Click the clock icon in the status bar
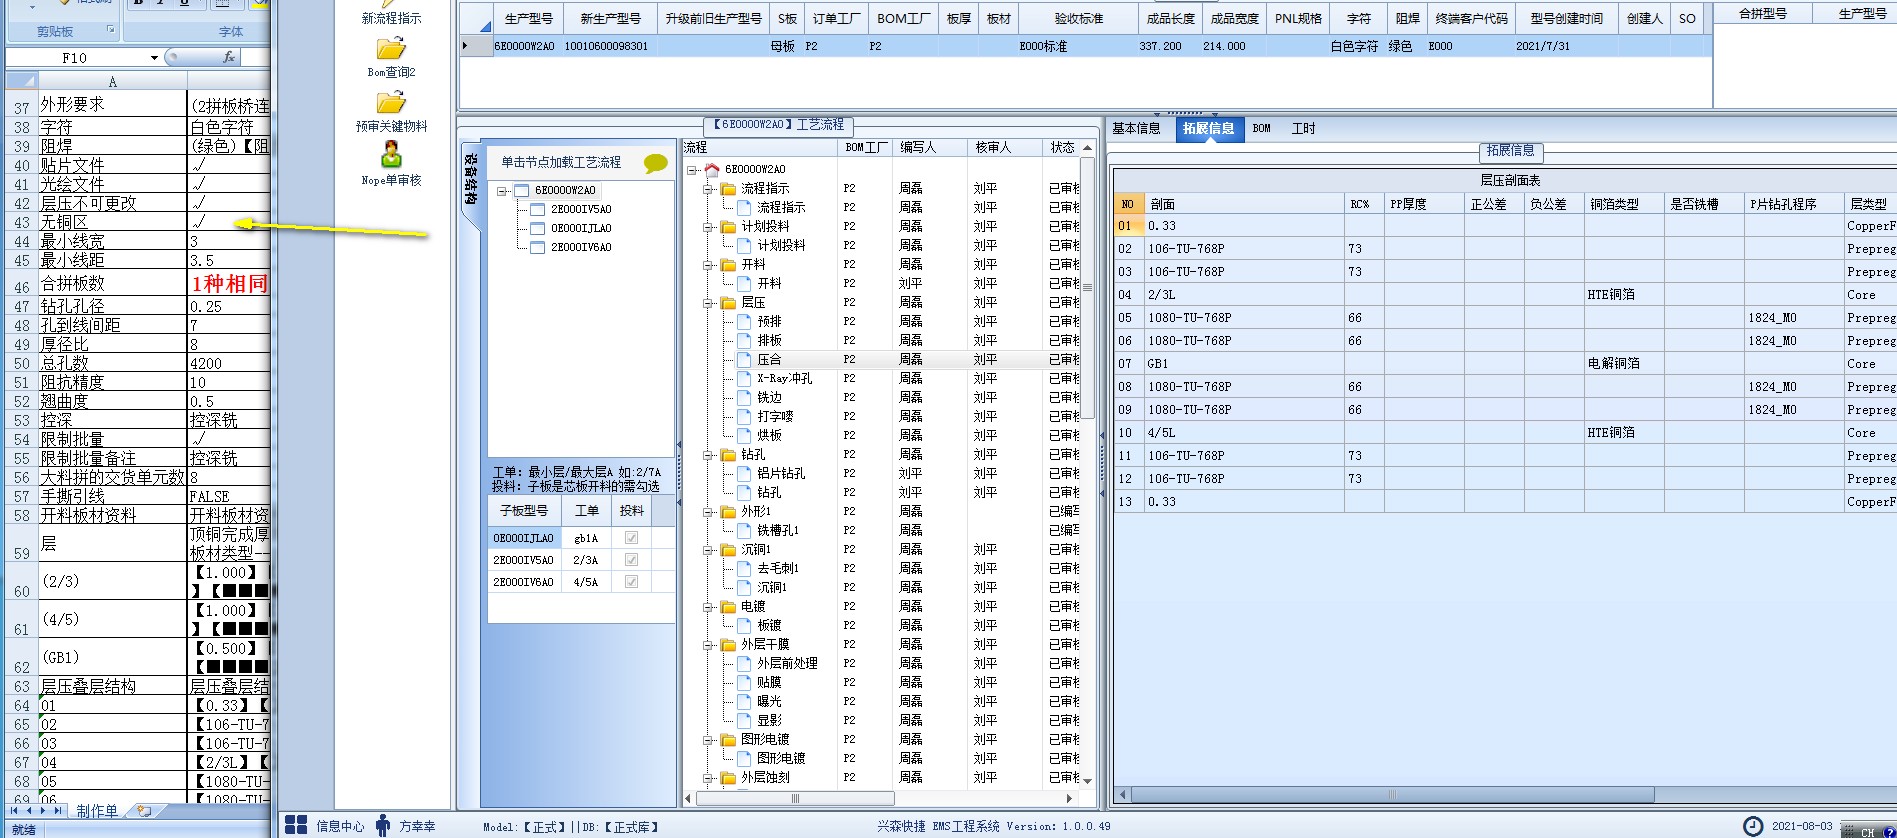Image resolution: width=1897 pixels, height=838 pixels. pyautogui.click(x=1753, y=826)
